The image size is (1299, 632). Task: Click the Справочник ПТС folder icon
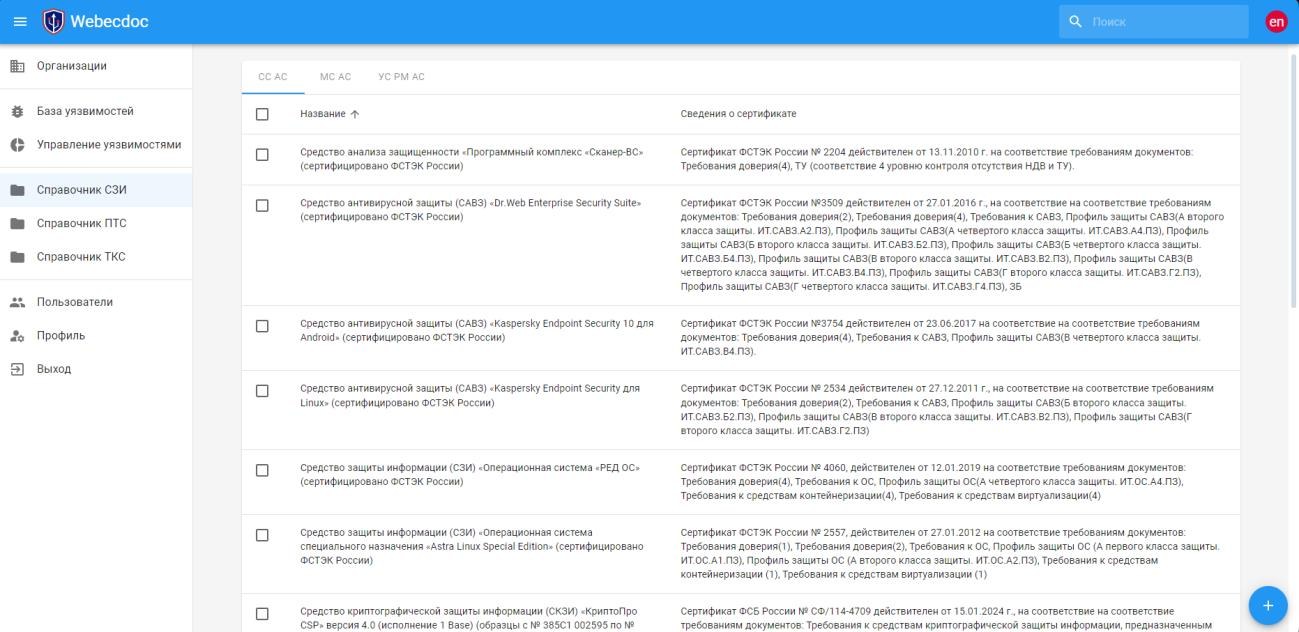[x=17, y=224]
